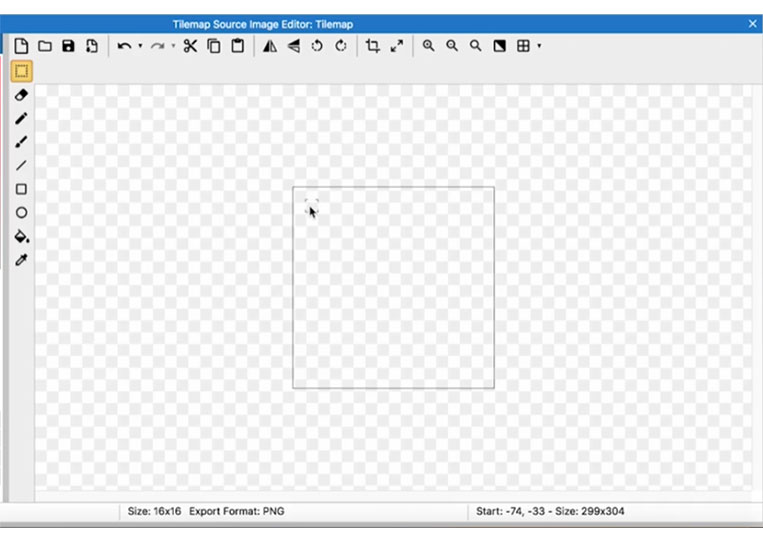This screenshot has height=541, width=763.
Task: Close the Tilemap Source Image Editor window
Action: 753,24
